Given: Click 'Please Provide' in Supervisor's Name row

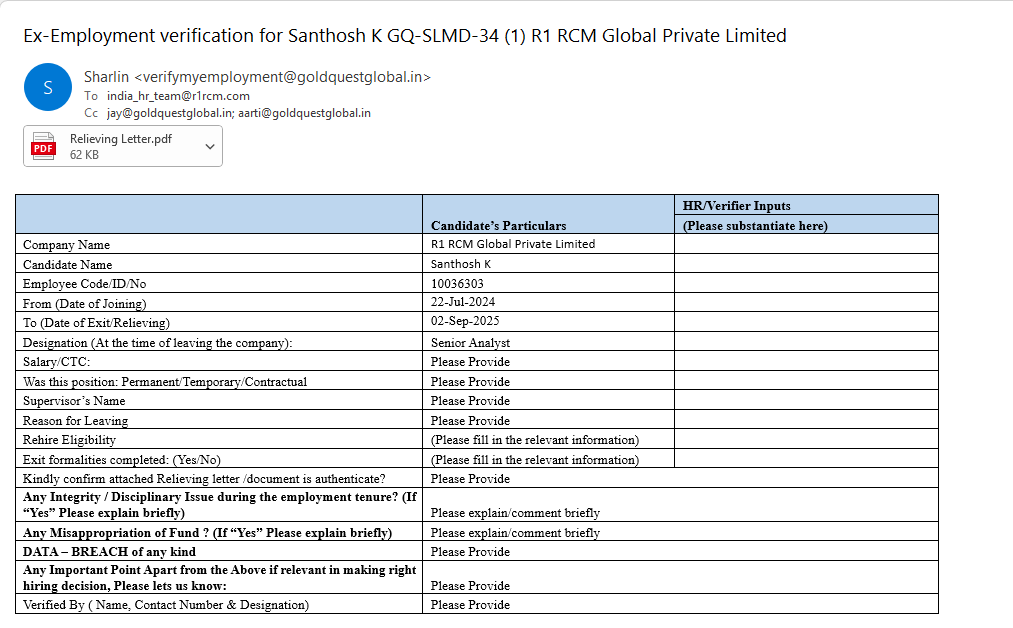Looking at the screenshot, I should 470,401.
